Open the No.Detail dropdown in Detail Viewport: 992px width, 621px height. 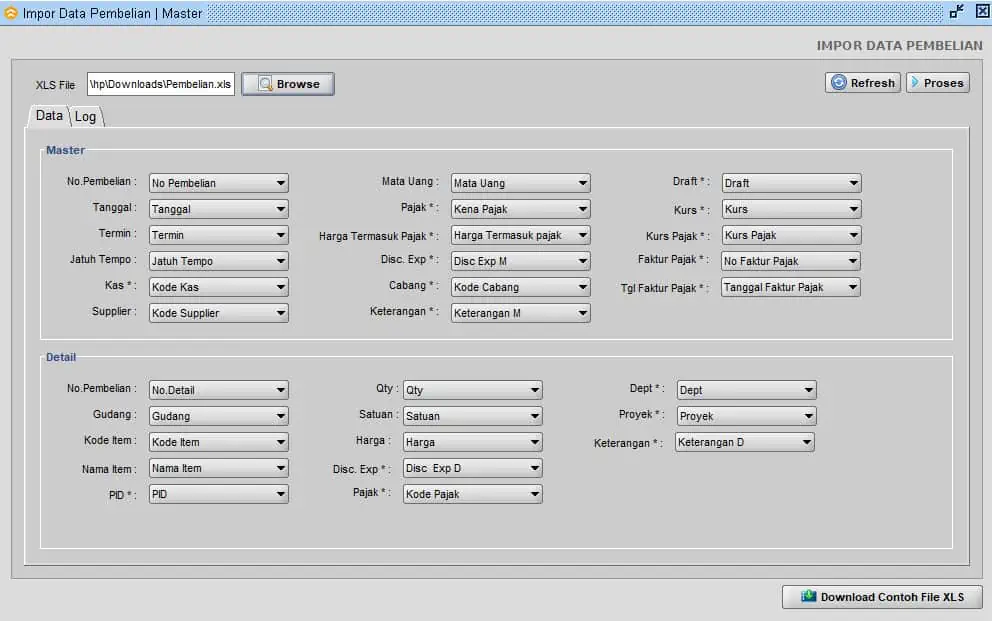219,390
